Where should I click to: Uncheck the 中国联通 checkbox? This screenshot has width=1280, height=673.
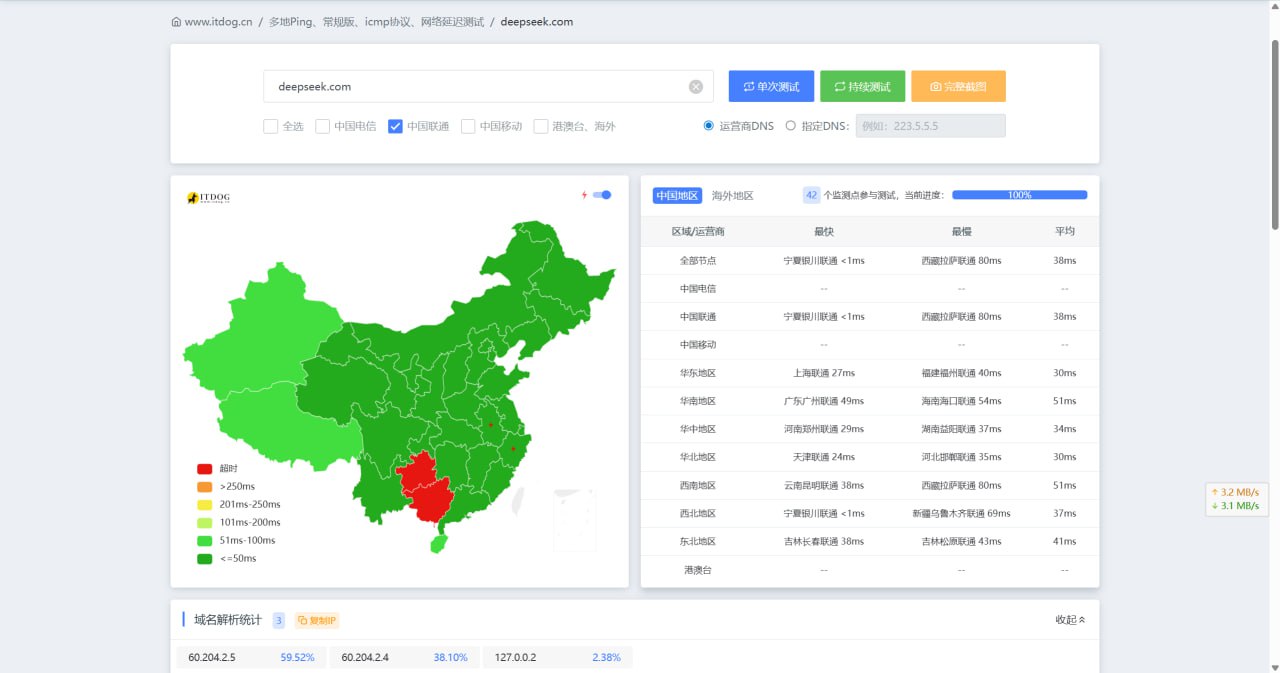(395, 127)
